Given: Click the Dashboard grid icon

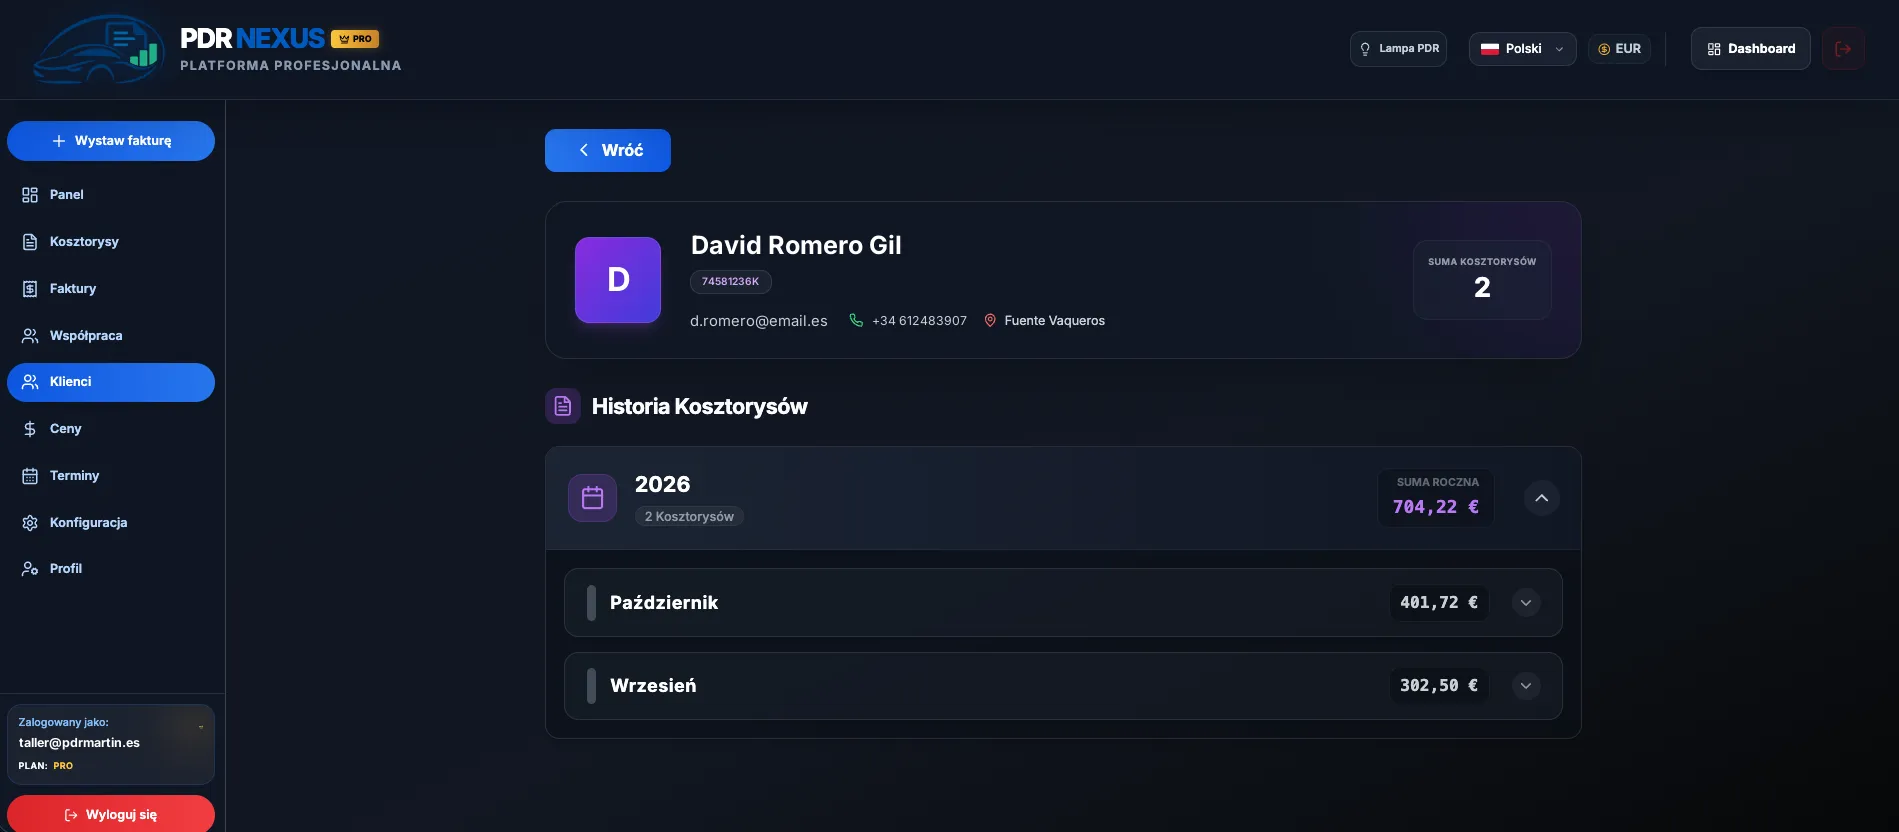Looking at the screenshot, I should point(1714,49).
